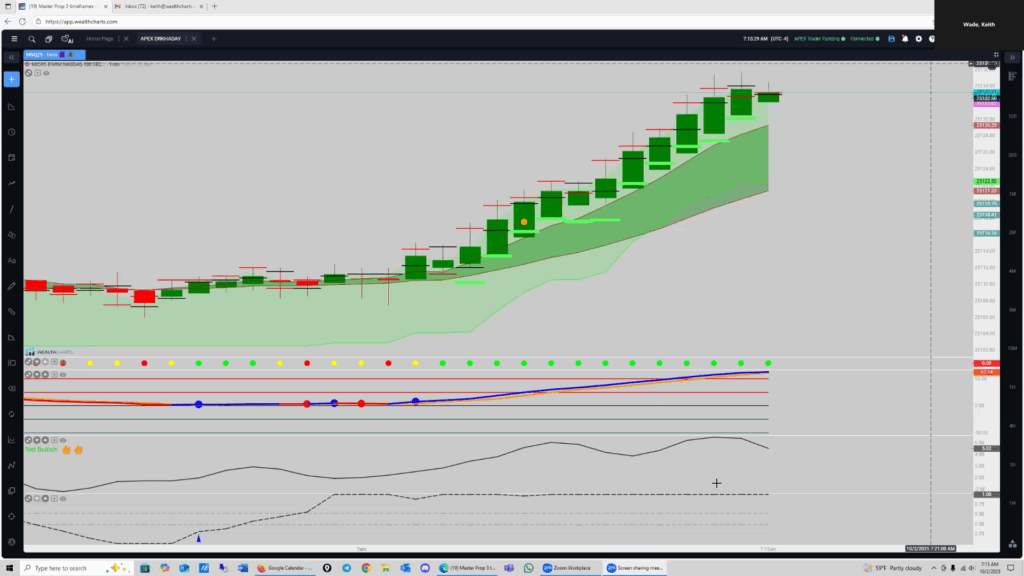
Task: Toggle eye icon on Net Bullish indicator panel
Action: tap(62, 439)
